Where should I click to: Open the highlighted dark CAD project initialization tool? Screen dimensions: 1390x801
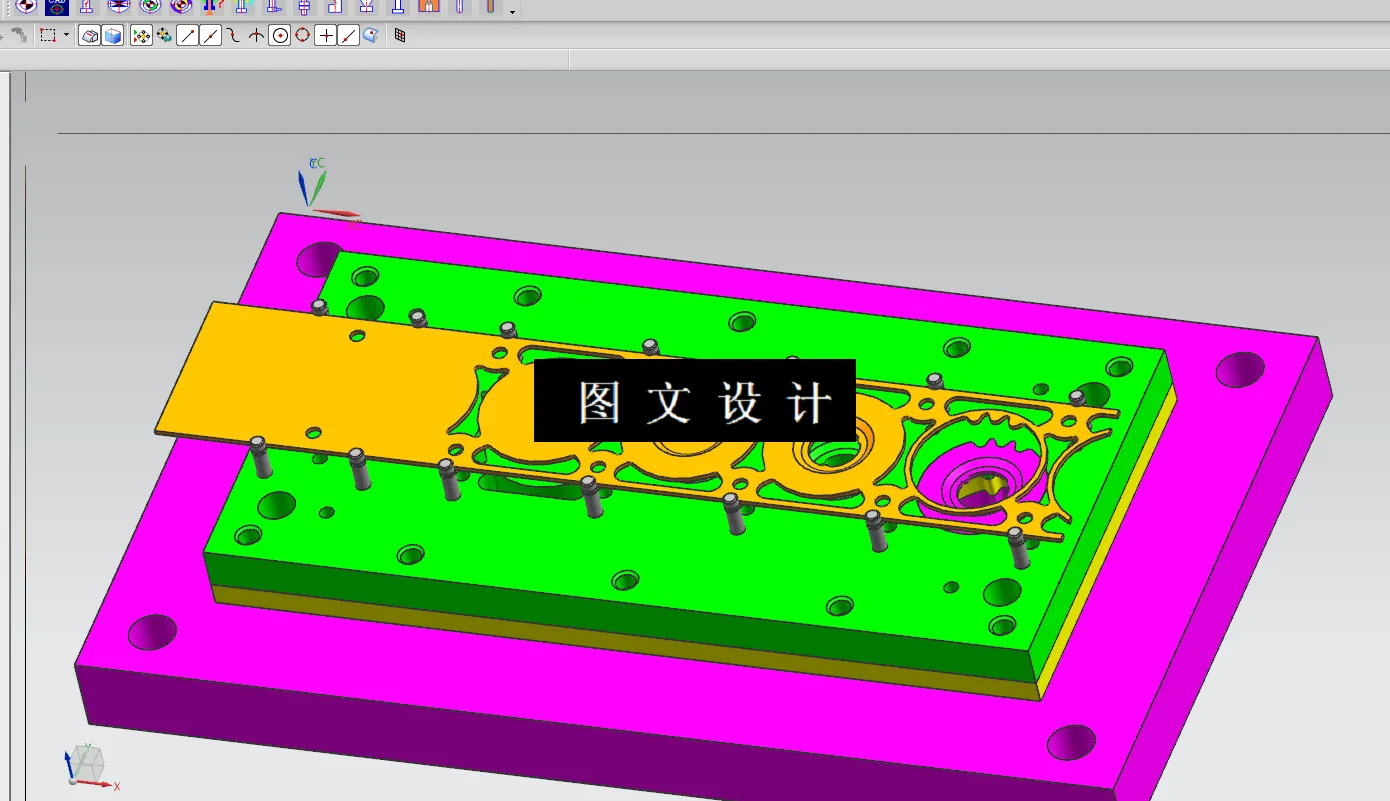pos(55,8)
